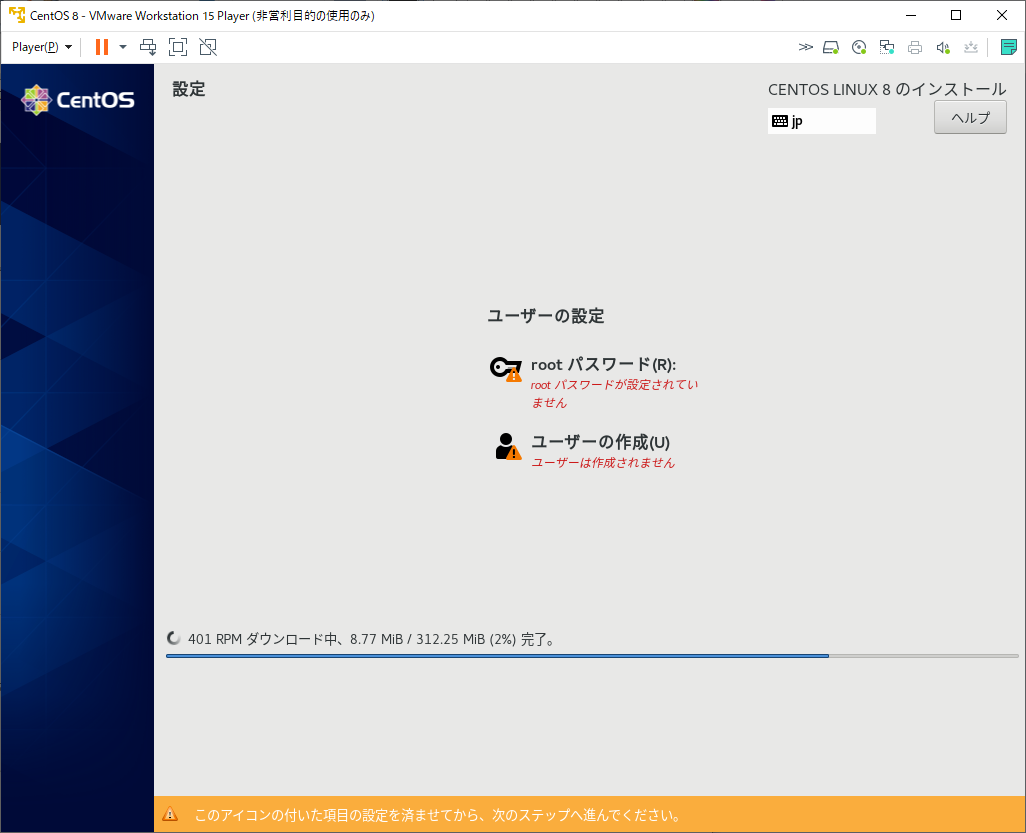Click the user creation warning icon
The width and height of the screenshot is (1026, 833).
[x=513, y=454]
